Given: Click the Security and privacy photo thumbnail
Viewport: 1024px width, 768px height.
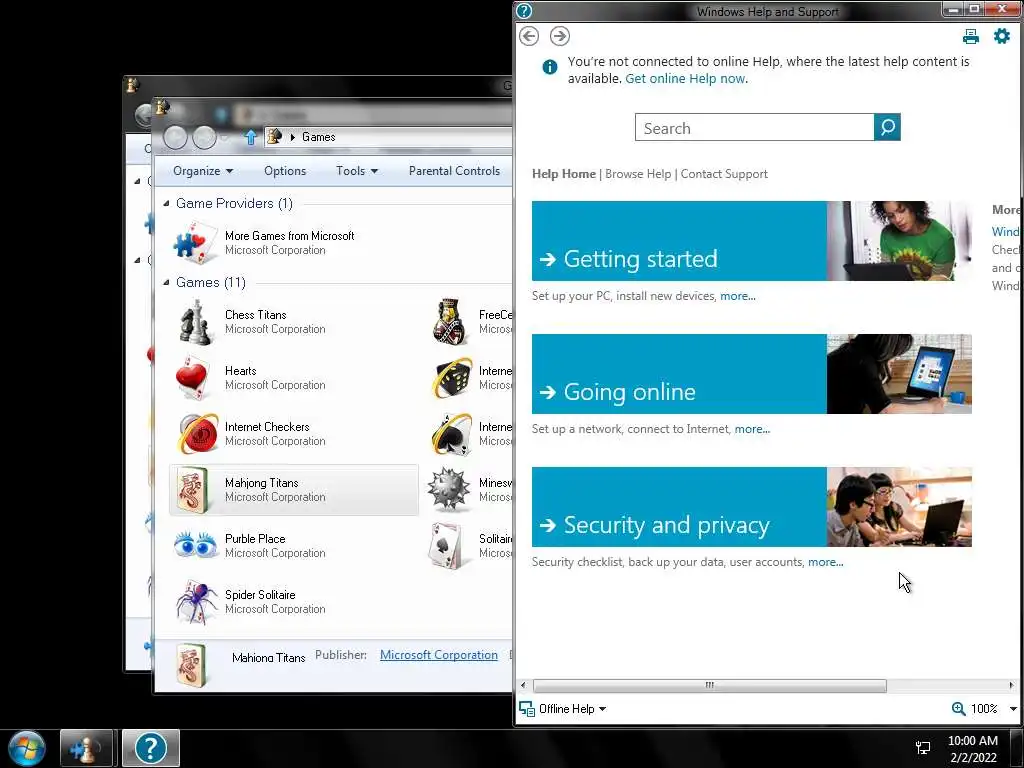Looking at the screenshot, I should click(x=899, y=507).
